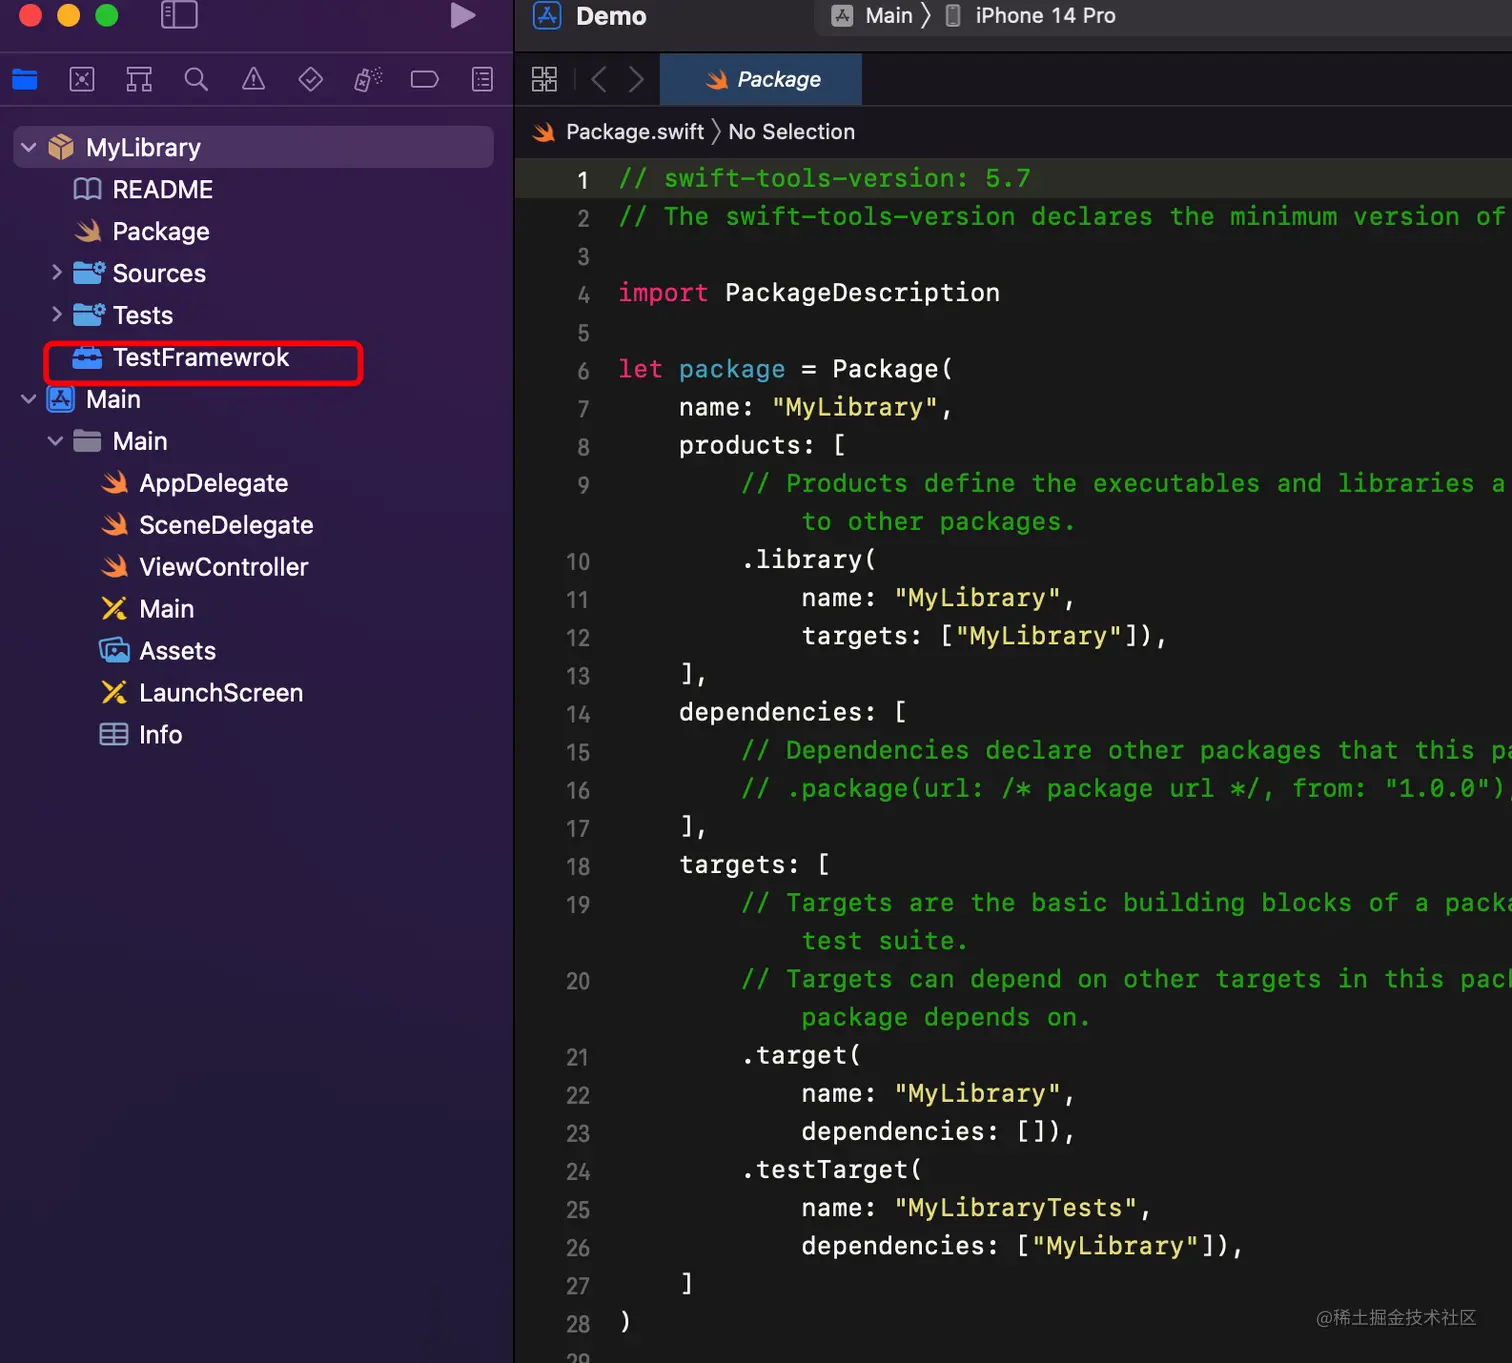The image size is (1512, 1363).
Task: Click the '.library(' line of code
Action: tap(808, 560)
